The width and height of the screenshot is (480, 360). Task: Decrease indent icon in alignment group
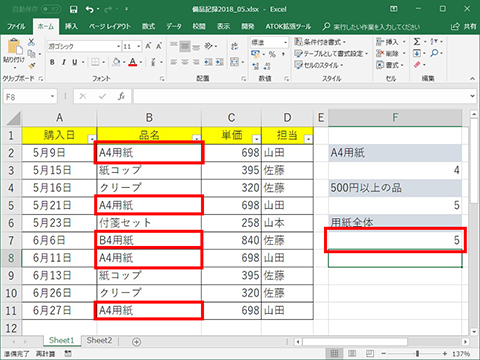click(208, 62)
